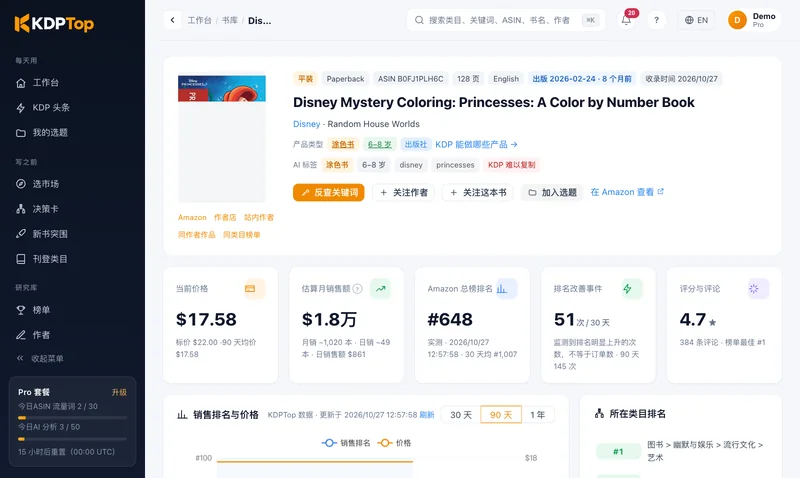Click 工作台 breadcrumb link
Image resolution: width=800 pixels, height=478 pixels.
199,20
